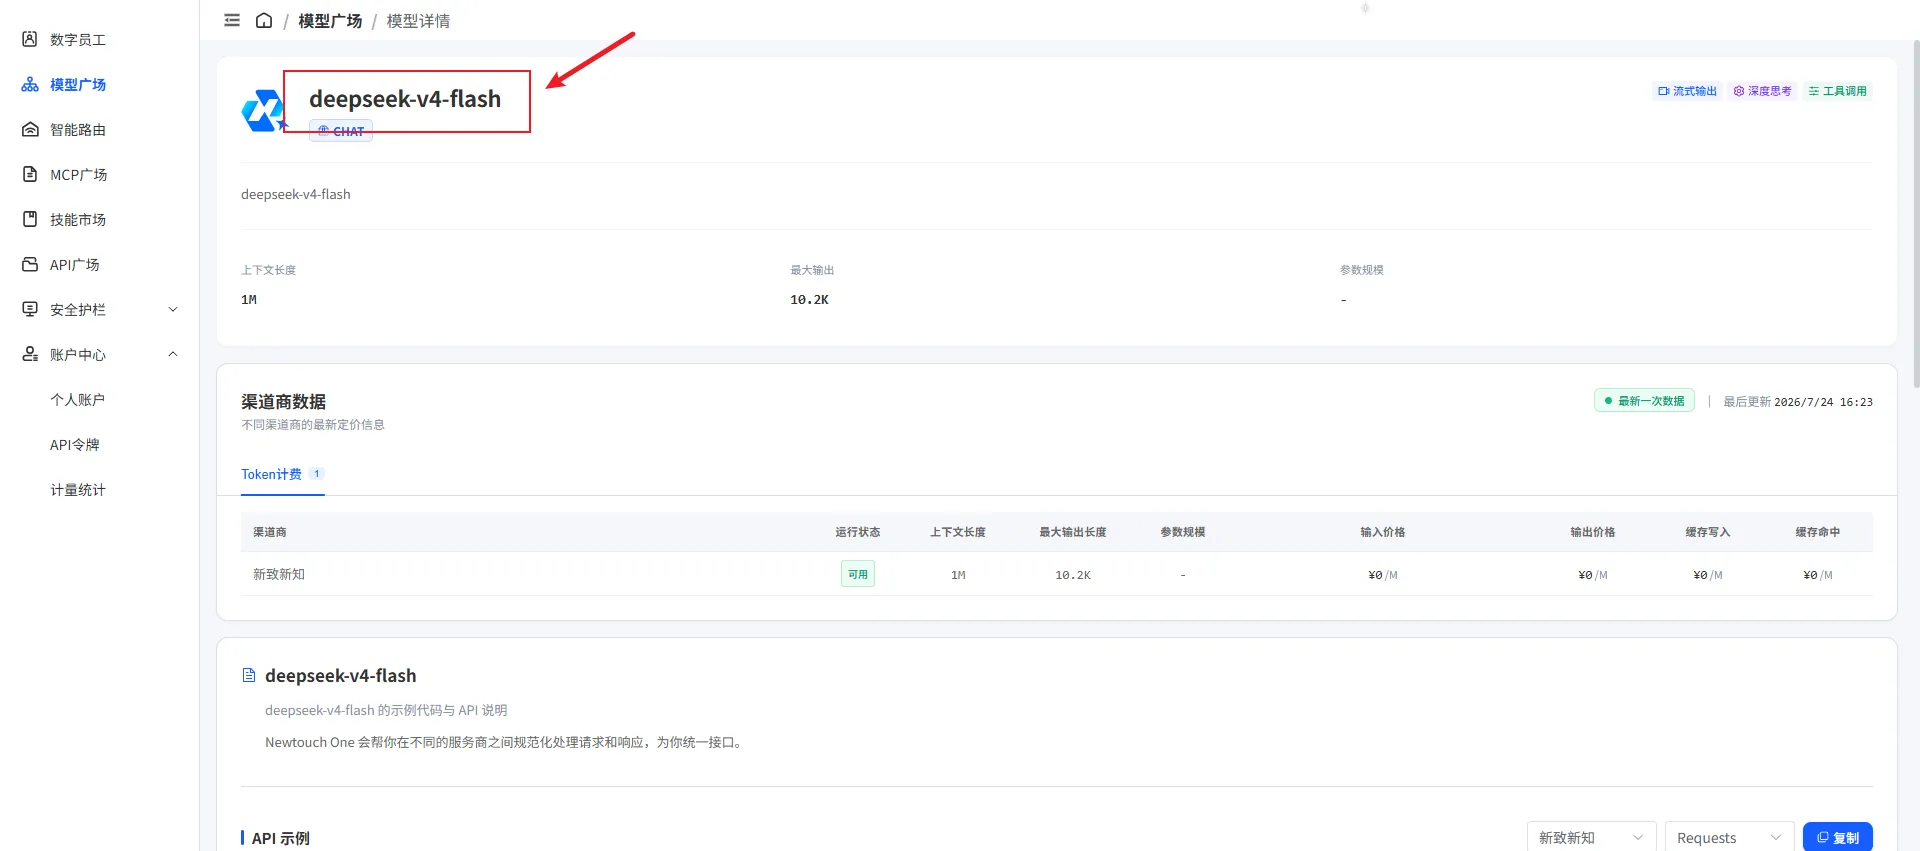Viewport: 1920px width, 851px height.
Task: Click the 1M context length cell in table
Action: (958, 575)
